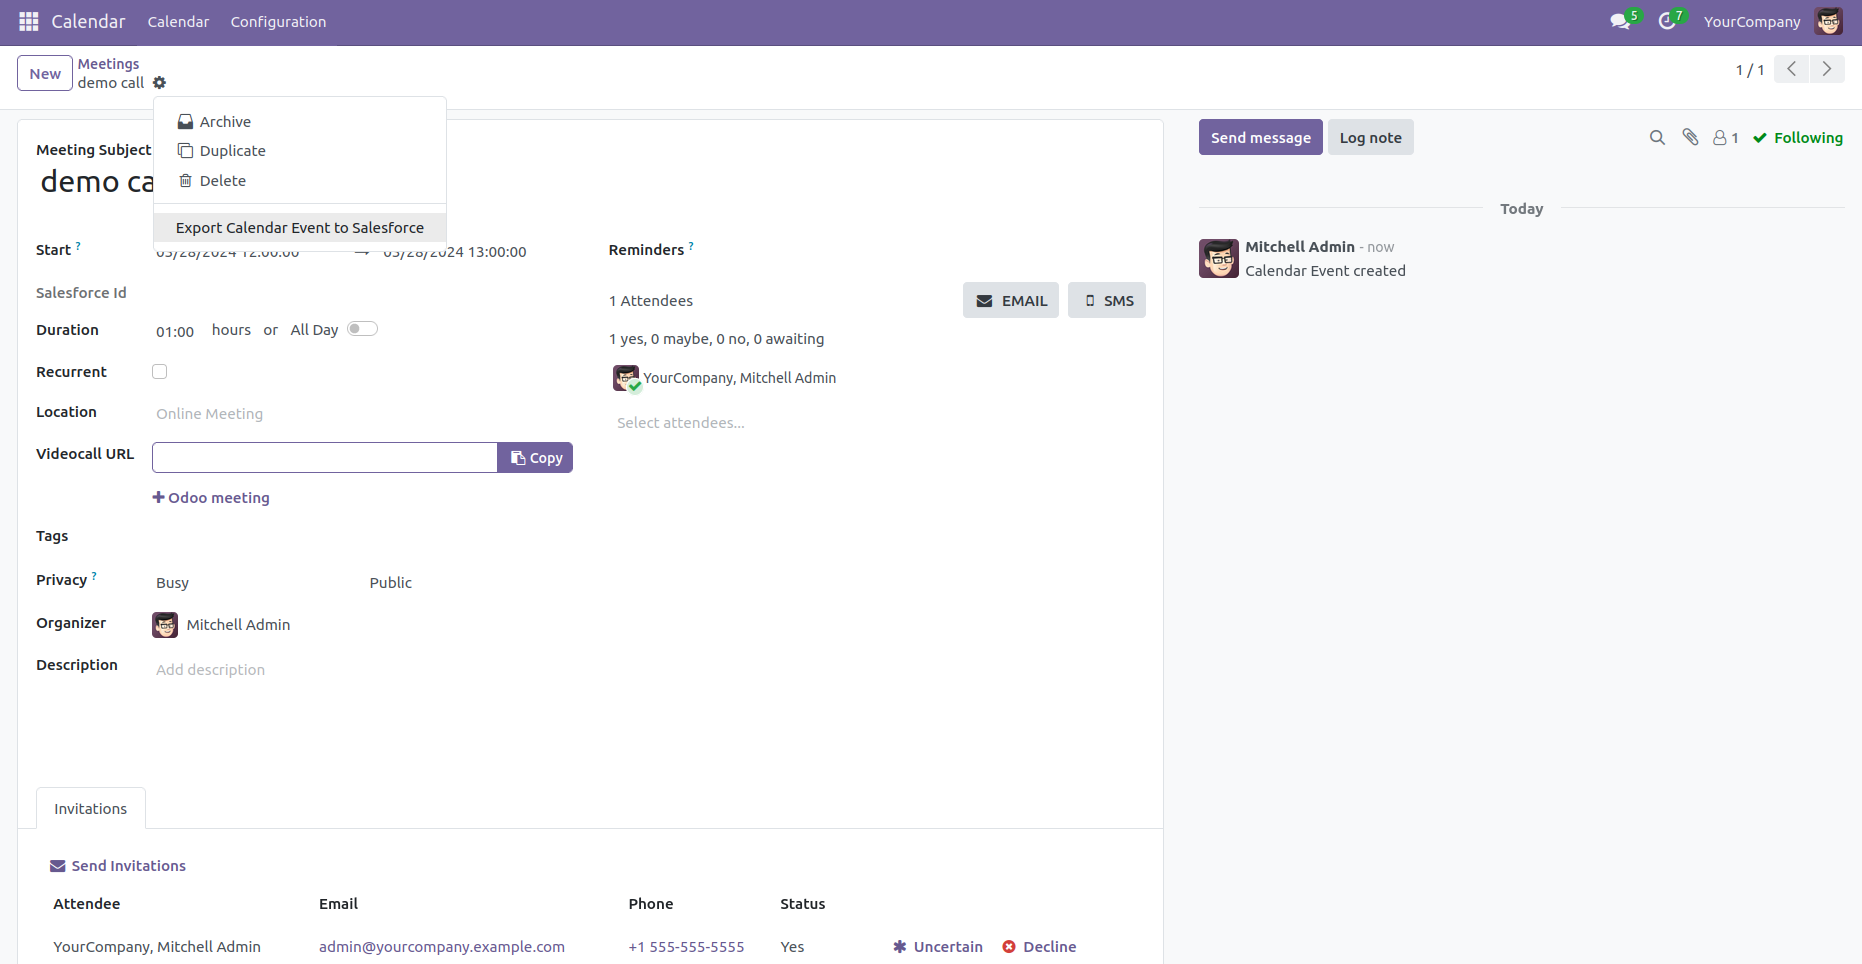Click the Following button

[x=1797, y=138]
